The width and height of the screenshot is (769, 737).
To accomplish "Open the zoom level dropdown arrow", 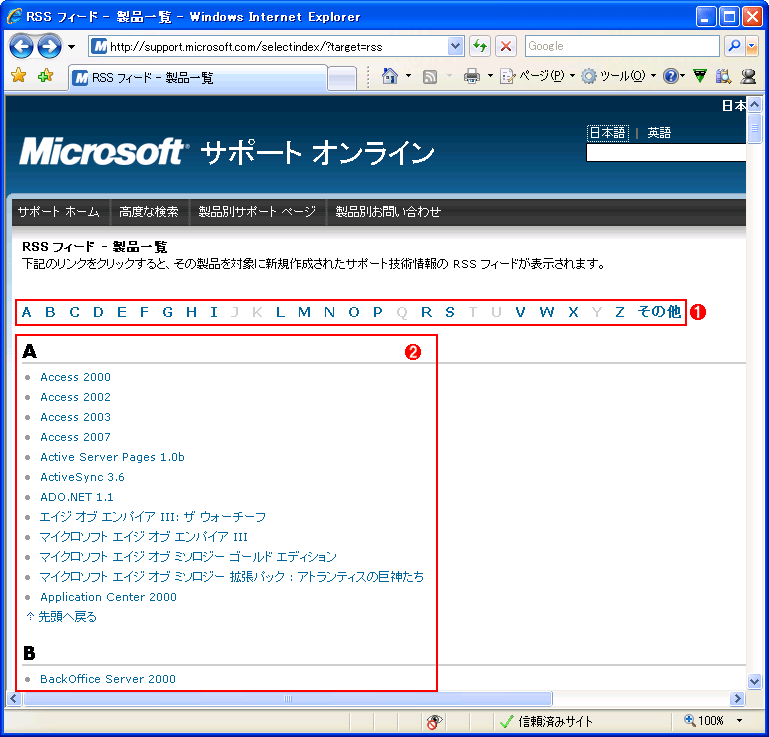I will click(x=739, y=720).
